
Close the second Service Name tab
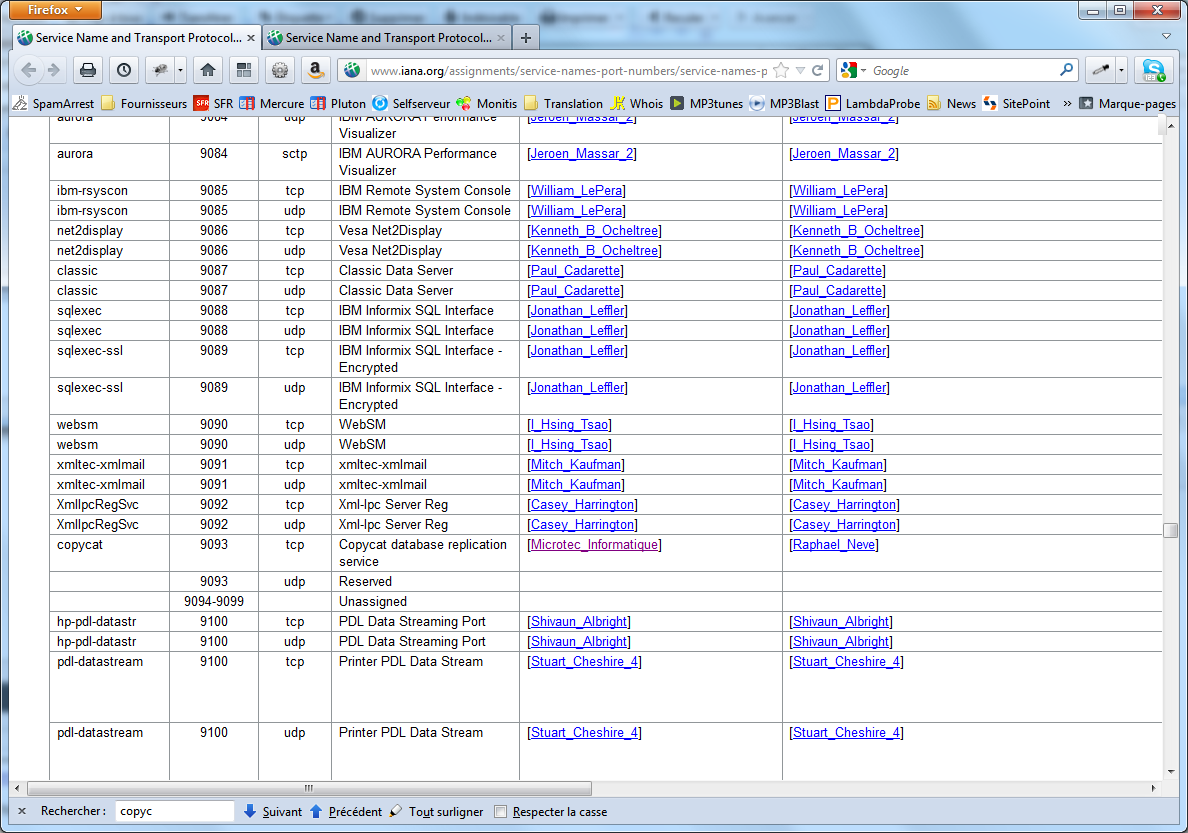501,38
